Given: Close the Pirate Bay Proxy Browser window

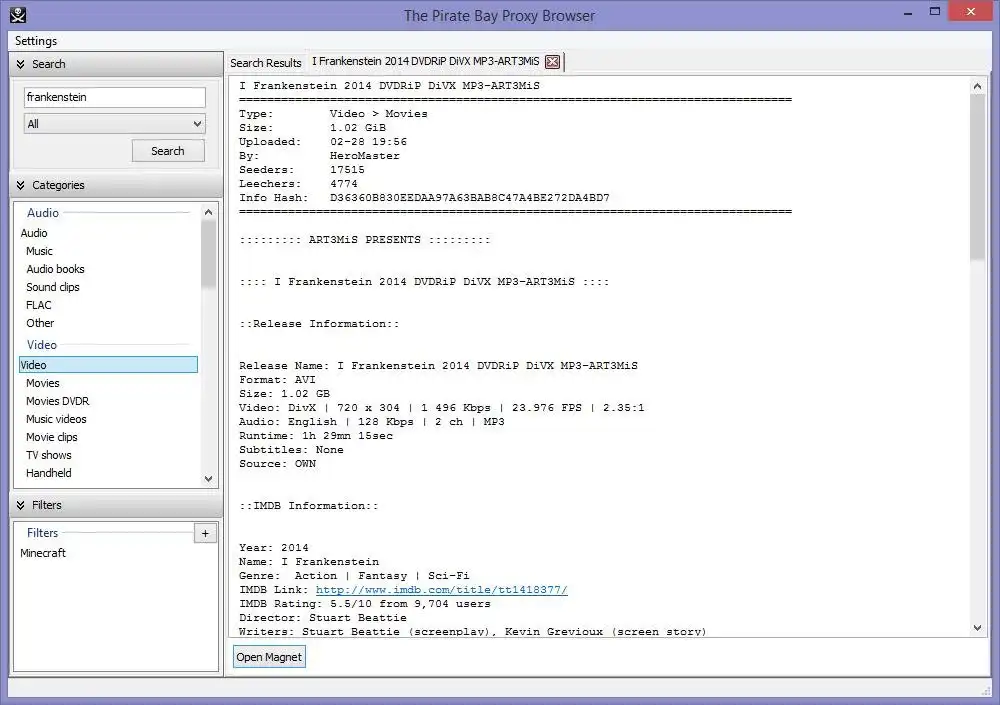Looking at the screenshot, I should tap(970, 11).
